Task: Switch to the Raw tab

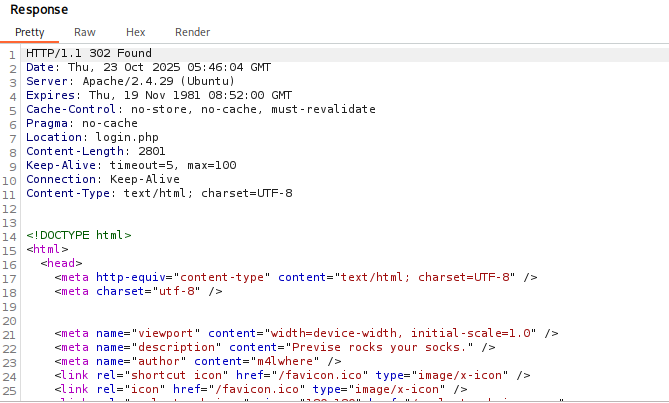Action: click(85, 32)
